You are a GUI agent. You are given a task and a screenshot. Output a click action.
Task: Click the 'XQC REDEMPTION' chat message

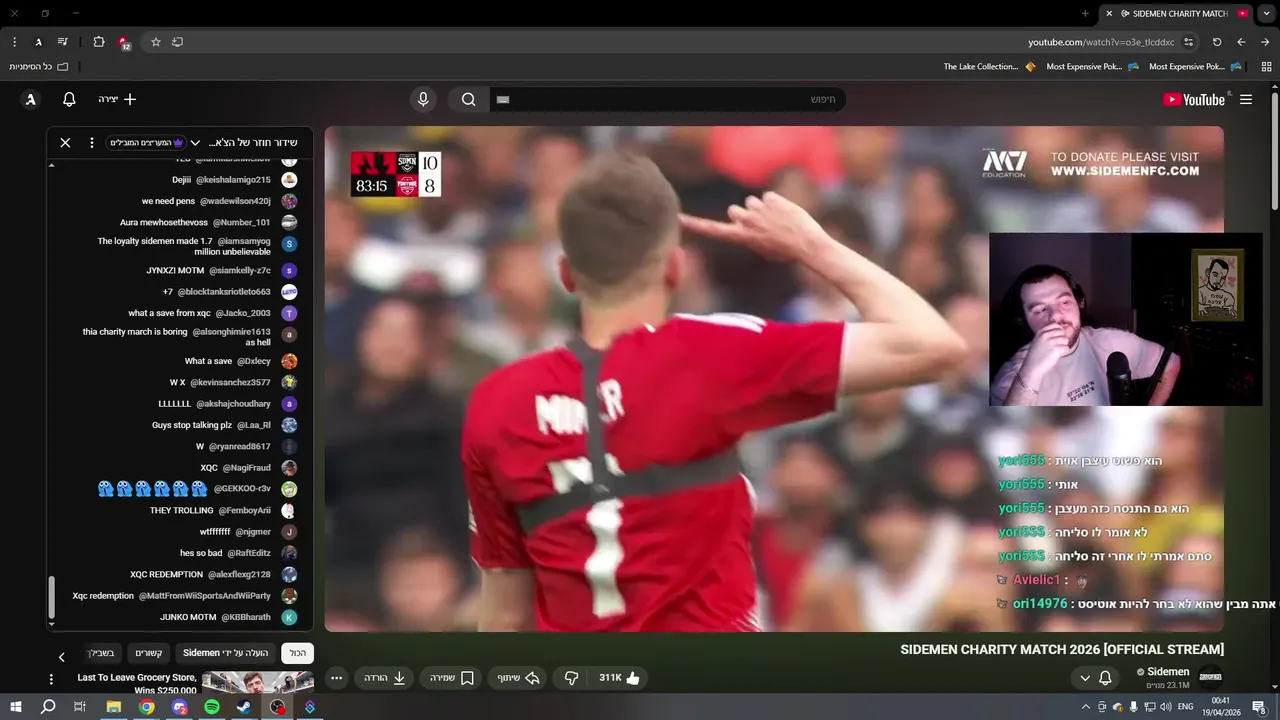pos(167,574)
